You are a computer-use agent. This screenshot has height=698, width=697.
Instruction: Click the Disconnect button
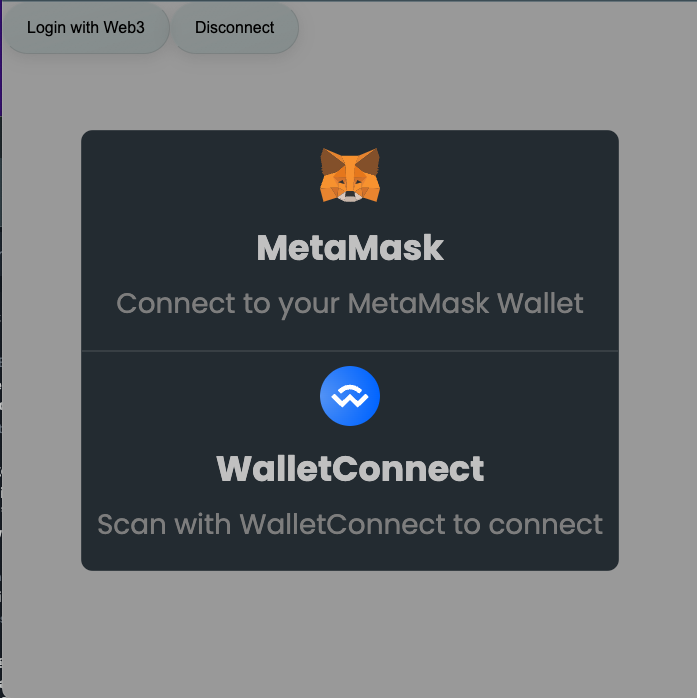point(235,28)
